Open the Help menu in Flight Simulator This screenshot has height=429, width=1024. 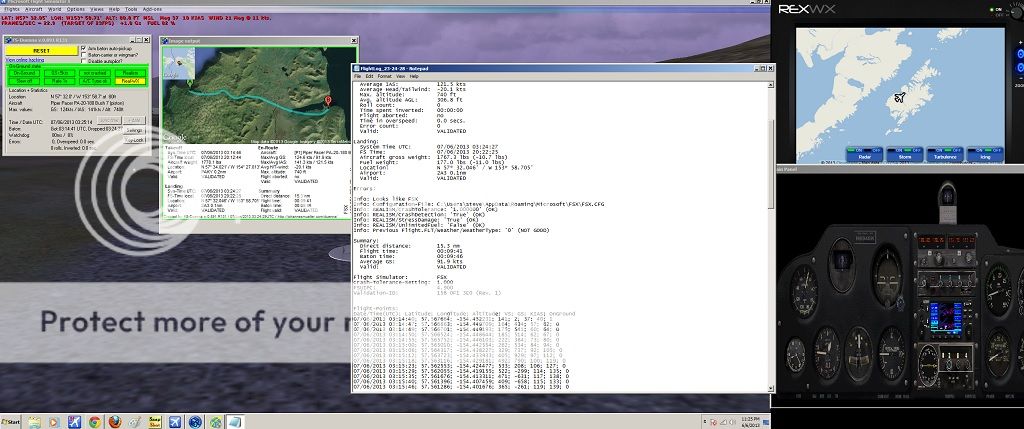pyautogui.click(x=114, y=9)
